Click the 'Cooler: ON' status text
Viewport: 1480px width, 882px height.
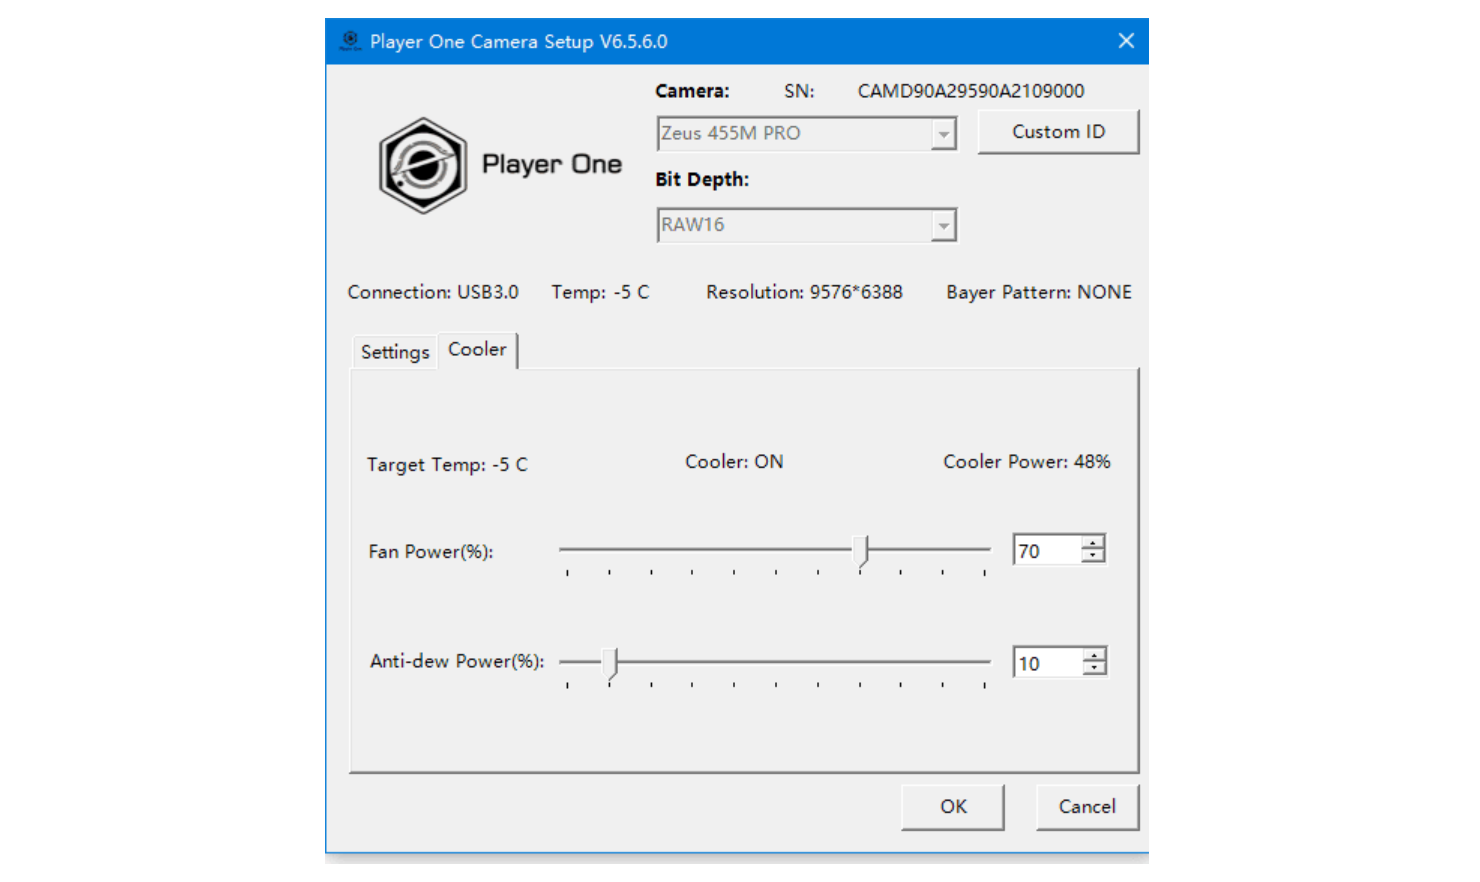(x=734, y=462)
